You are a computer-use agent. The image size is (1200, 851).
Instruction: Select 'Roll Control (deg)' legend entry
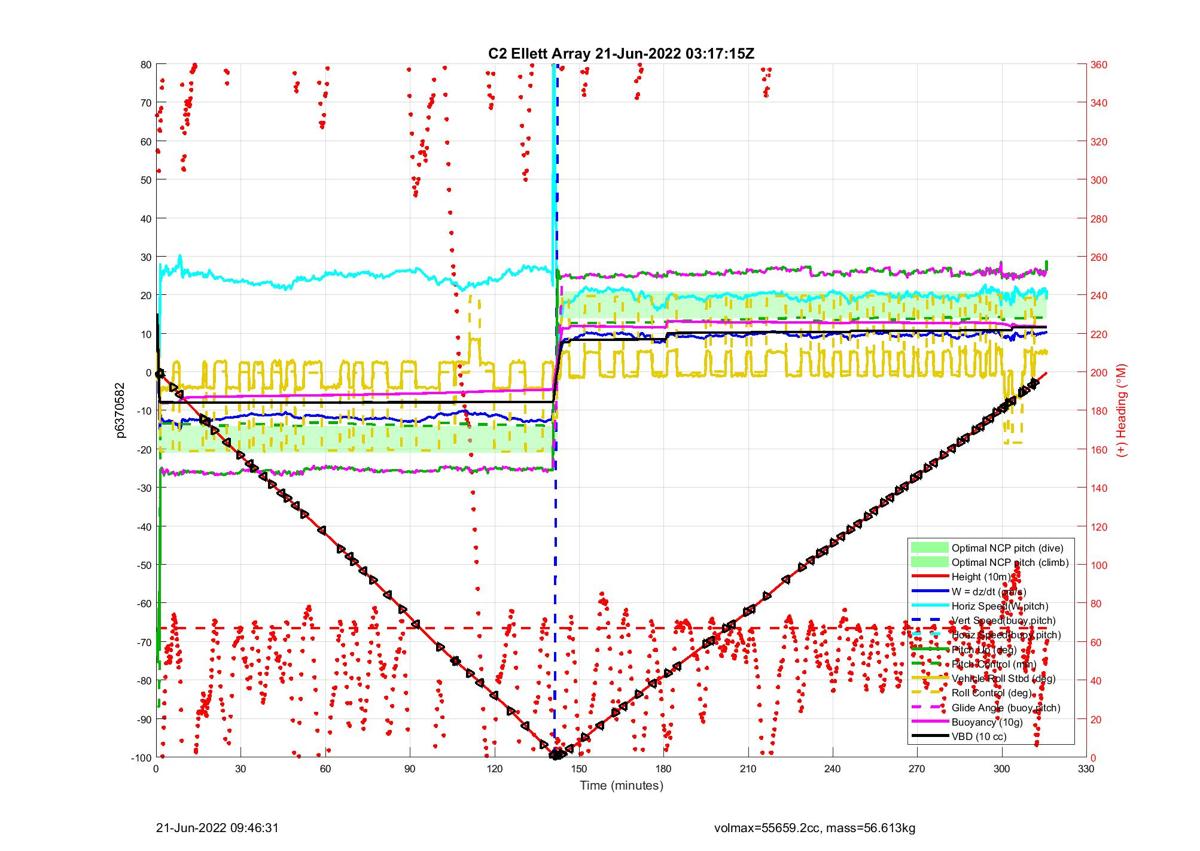[x=992, y=693]
